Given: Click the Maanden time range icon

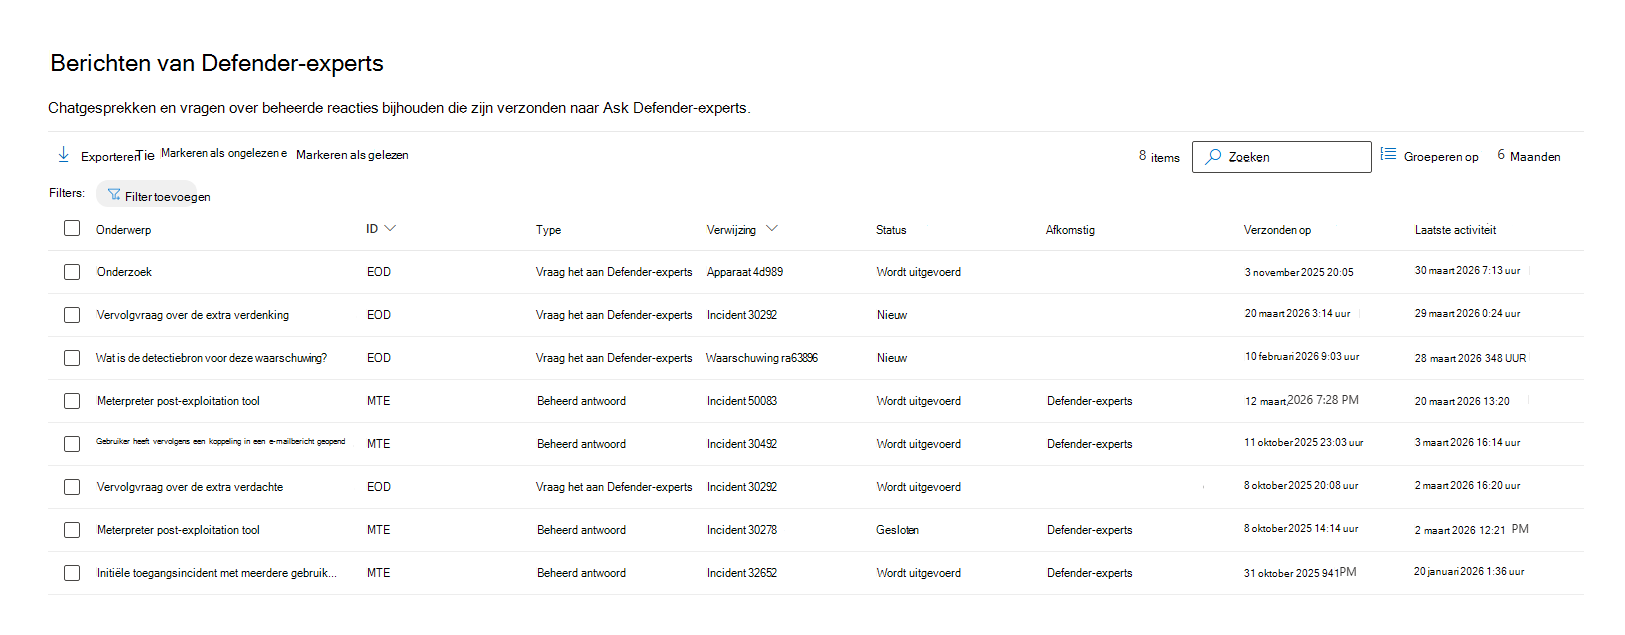Looking at the screenshot, I should 1501,155.
